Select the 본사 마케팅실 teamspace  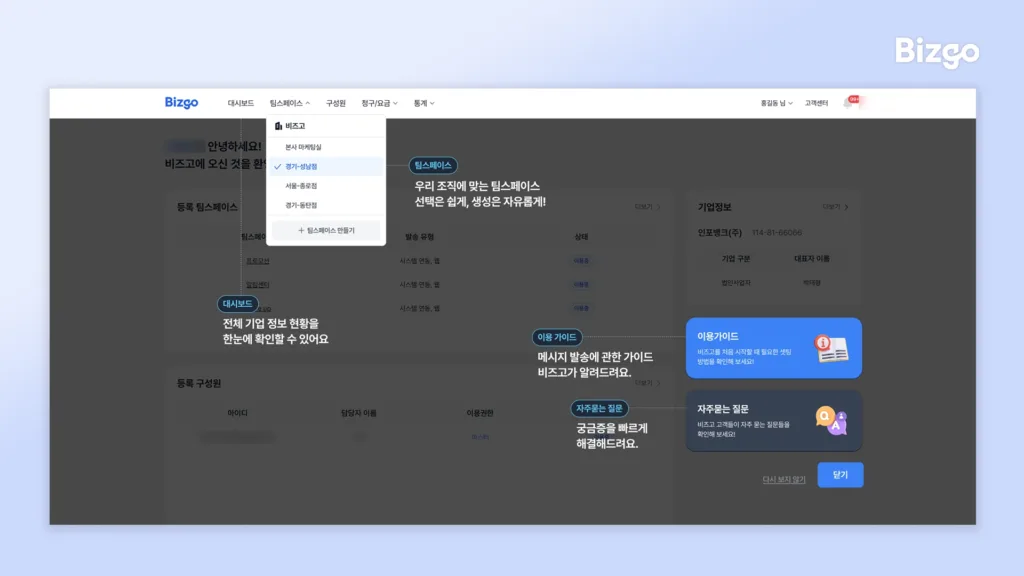pos(326,147)
